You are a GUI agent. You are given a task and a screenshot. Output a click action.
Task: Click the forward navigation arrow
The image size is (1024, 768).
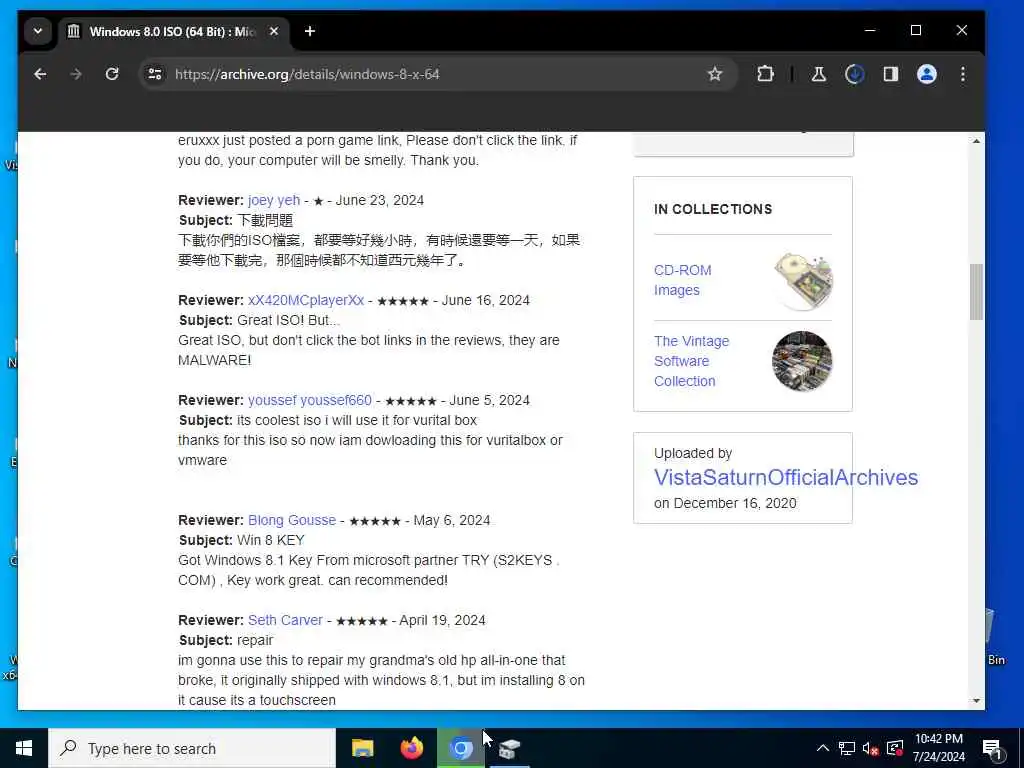76,74
